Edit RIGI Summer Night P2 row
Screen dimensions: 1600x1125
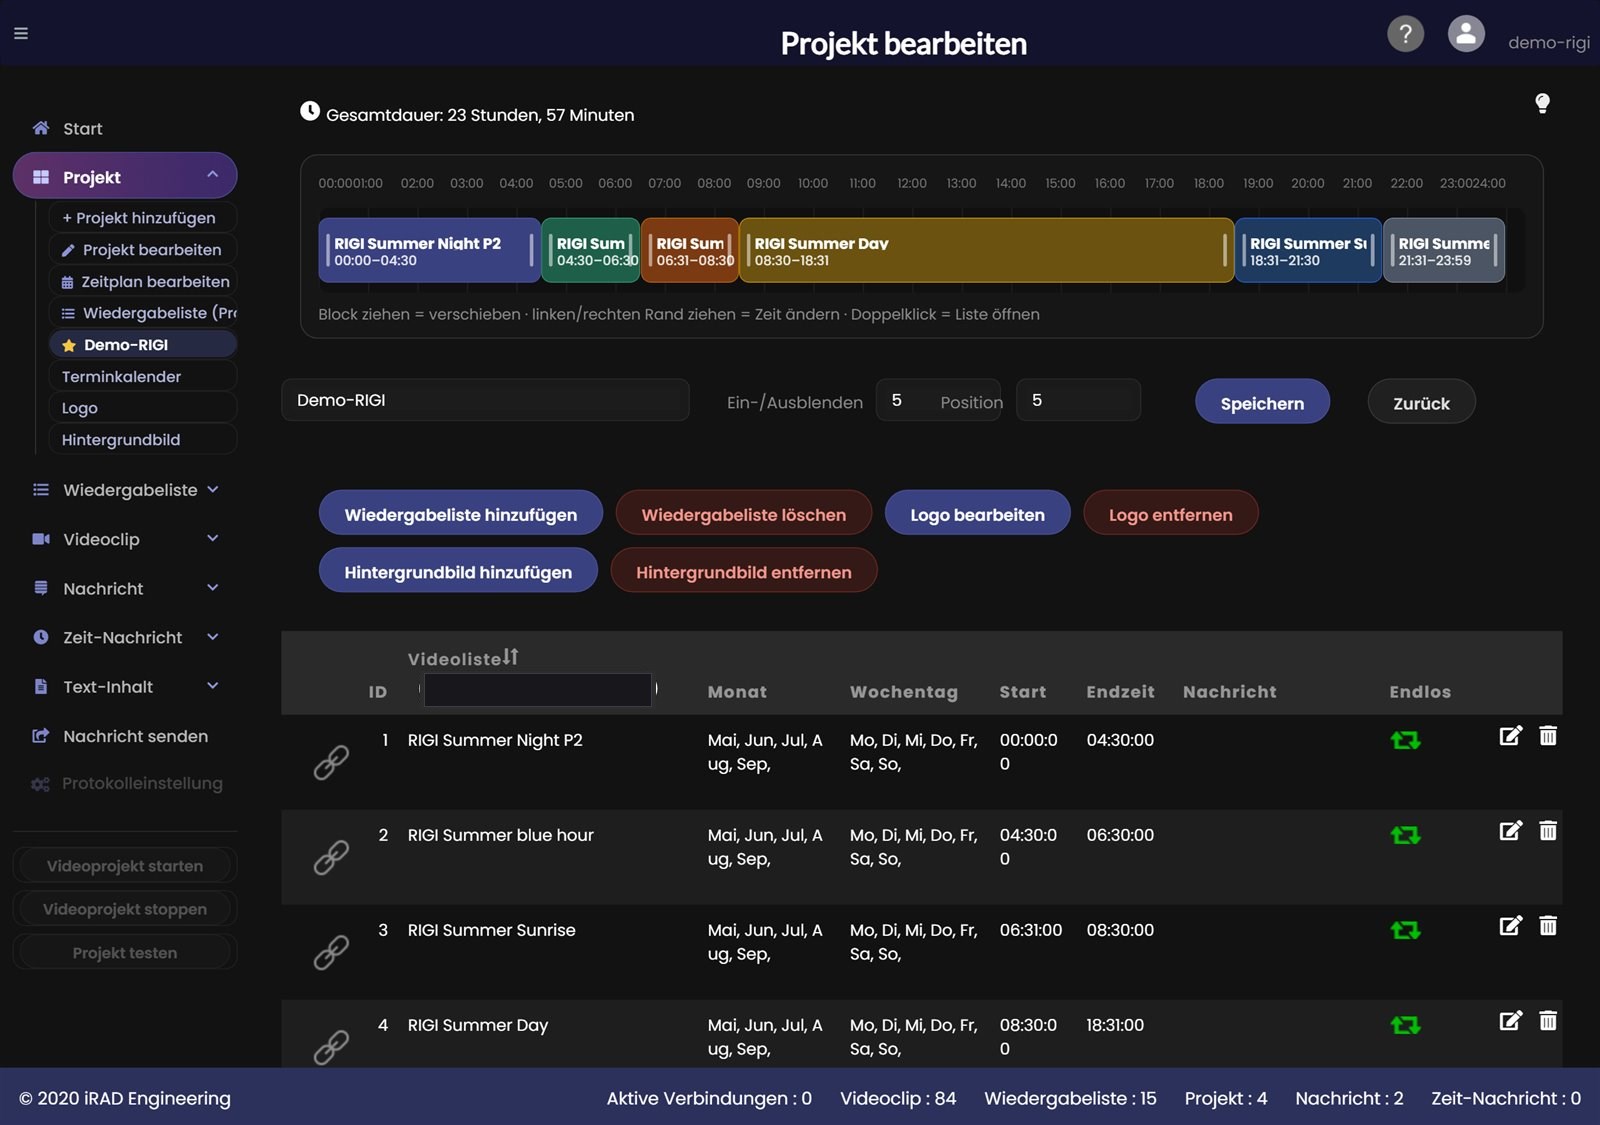point(1510,736)
